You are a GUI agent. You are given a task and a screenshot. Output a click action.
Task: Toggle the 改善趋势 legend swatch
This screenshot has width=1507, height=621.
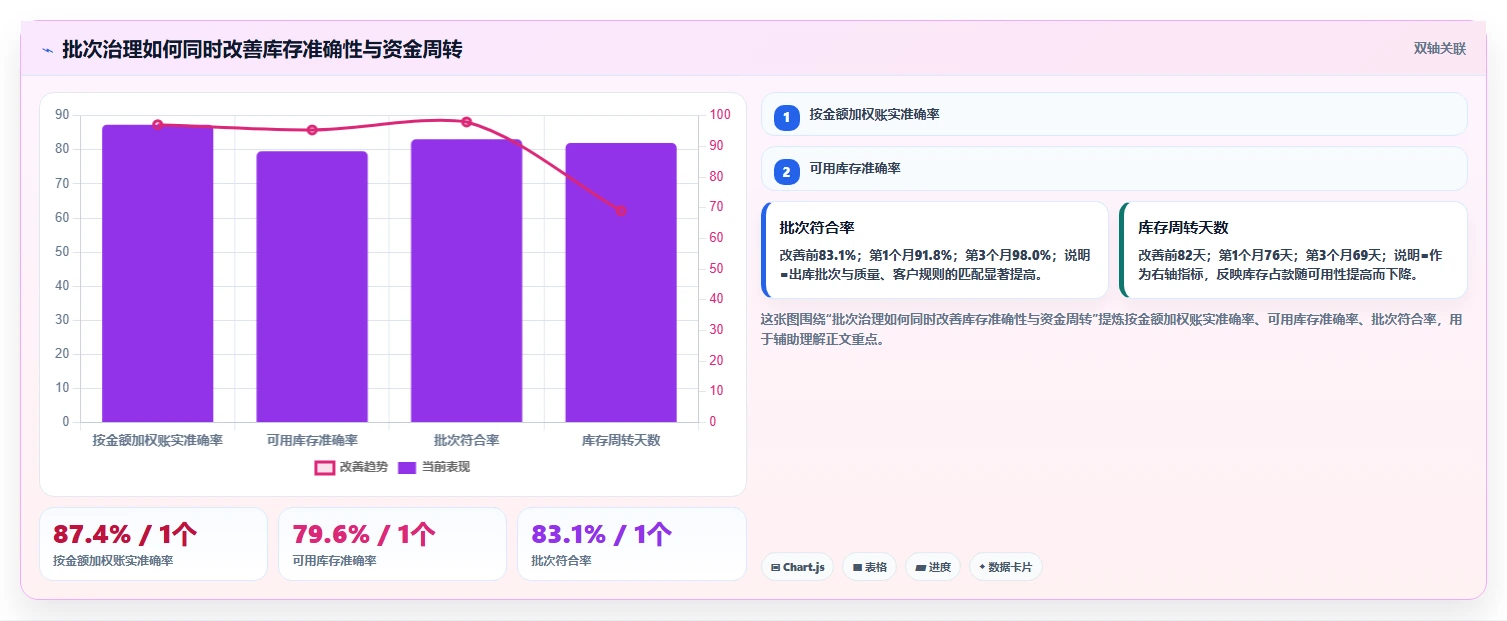[324, 467]
